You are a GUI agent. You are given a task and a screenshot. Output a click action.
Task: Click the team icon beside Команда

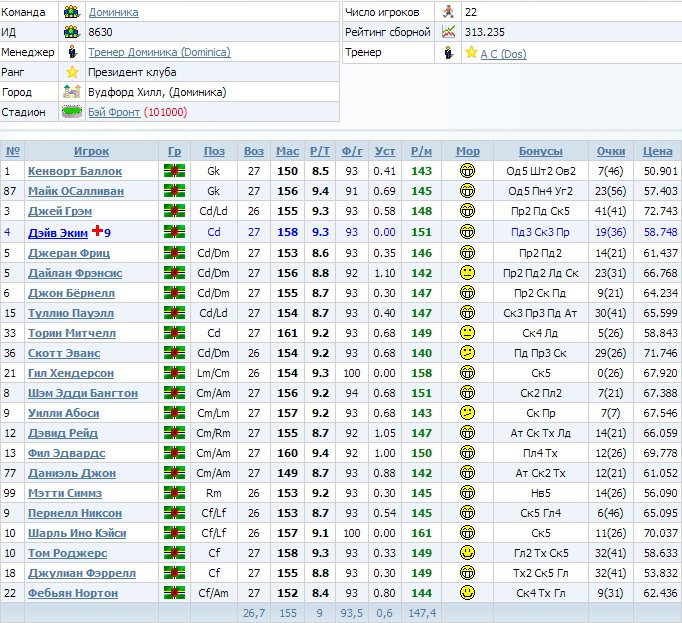pos(72,12)
